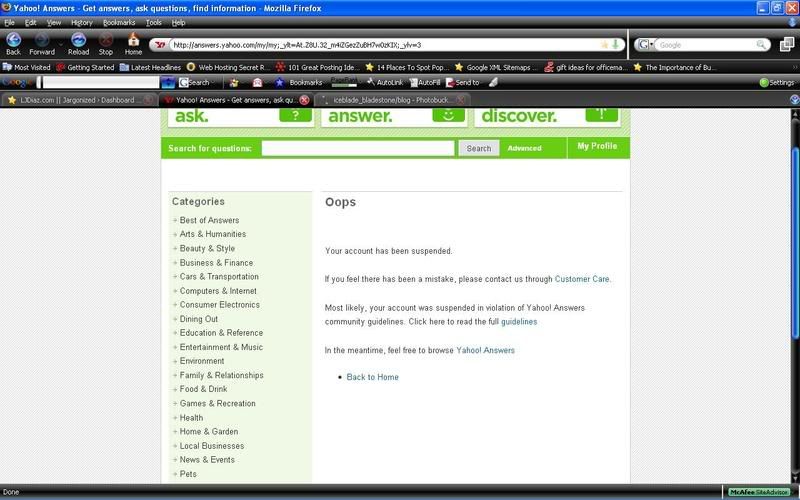Open Google toolbar Bookmarks
This screenshot has height=500, width=800.
[299, 82]
